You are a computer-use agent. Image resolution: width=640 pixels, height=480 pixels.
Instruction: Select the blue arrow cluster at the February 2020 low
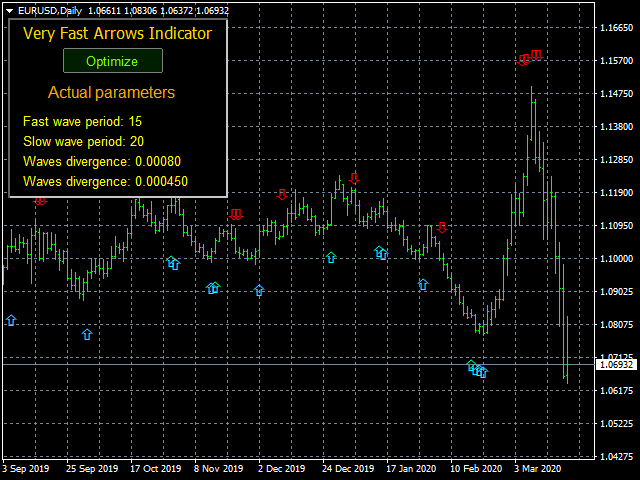tap(477, 369)
